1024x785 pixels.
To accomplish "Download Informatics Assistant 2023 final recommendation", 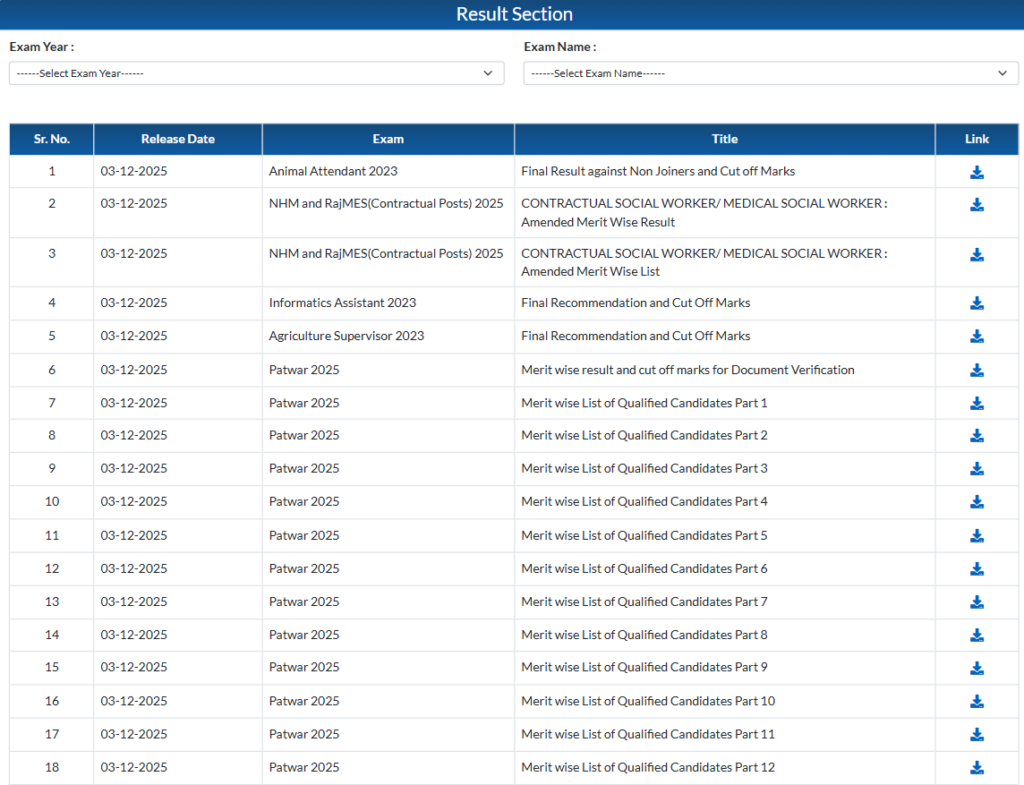I will pos(977,303).
